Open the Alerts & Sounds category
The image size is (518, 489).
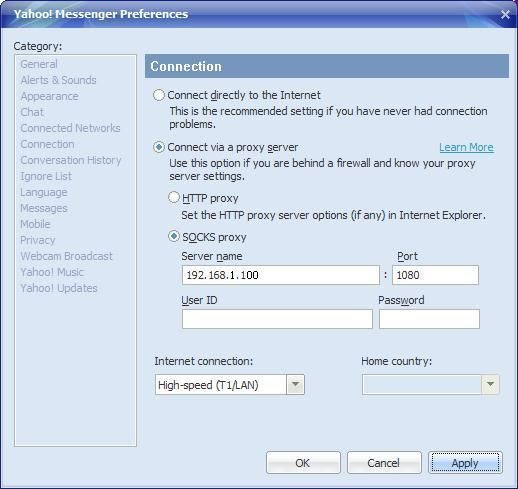pos(58,80)
